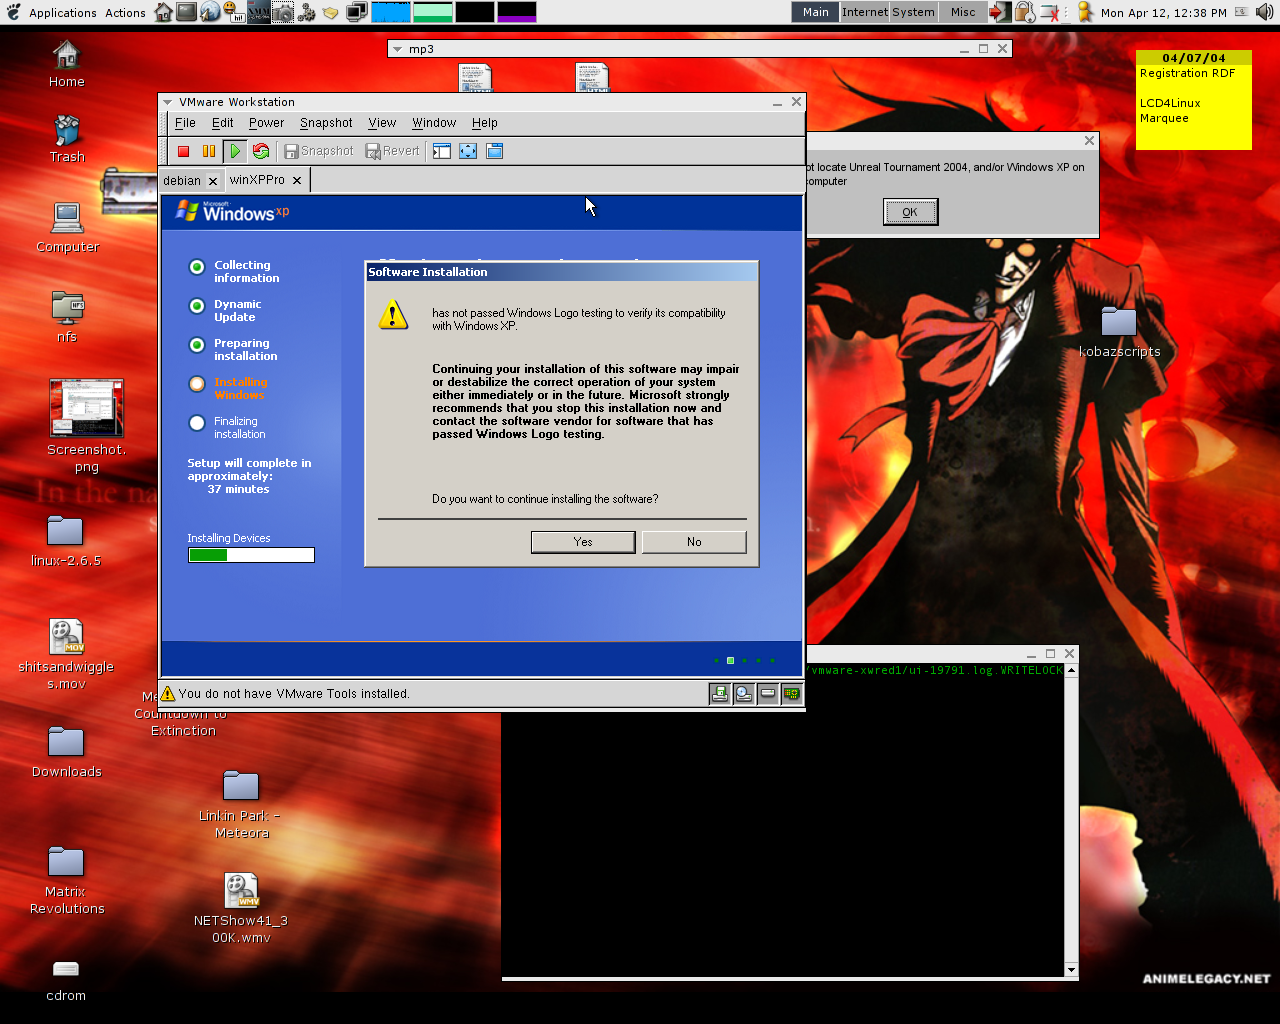Select the Screenshot.png thumbnail on desktop
The height and width of the screenshot is (1024, 1280).
[87, 408]
